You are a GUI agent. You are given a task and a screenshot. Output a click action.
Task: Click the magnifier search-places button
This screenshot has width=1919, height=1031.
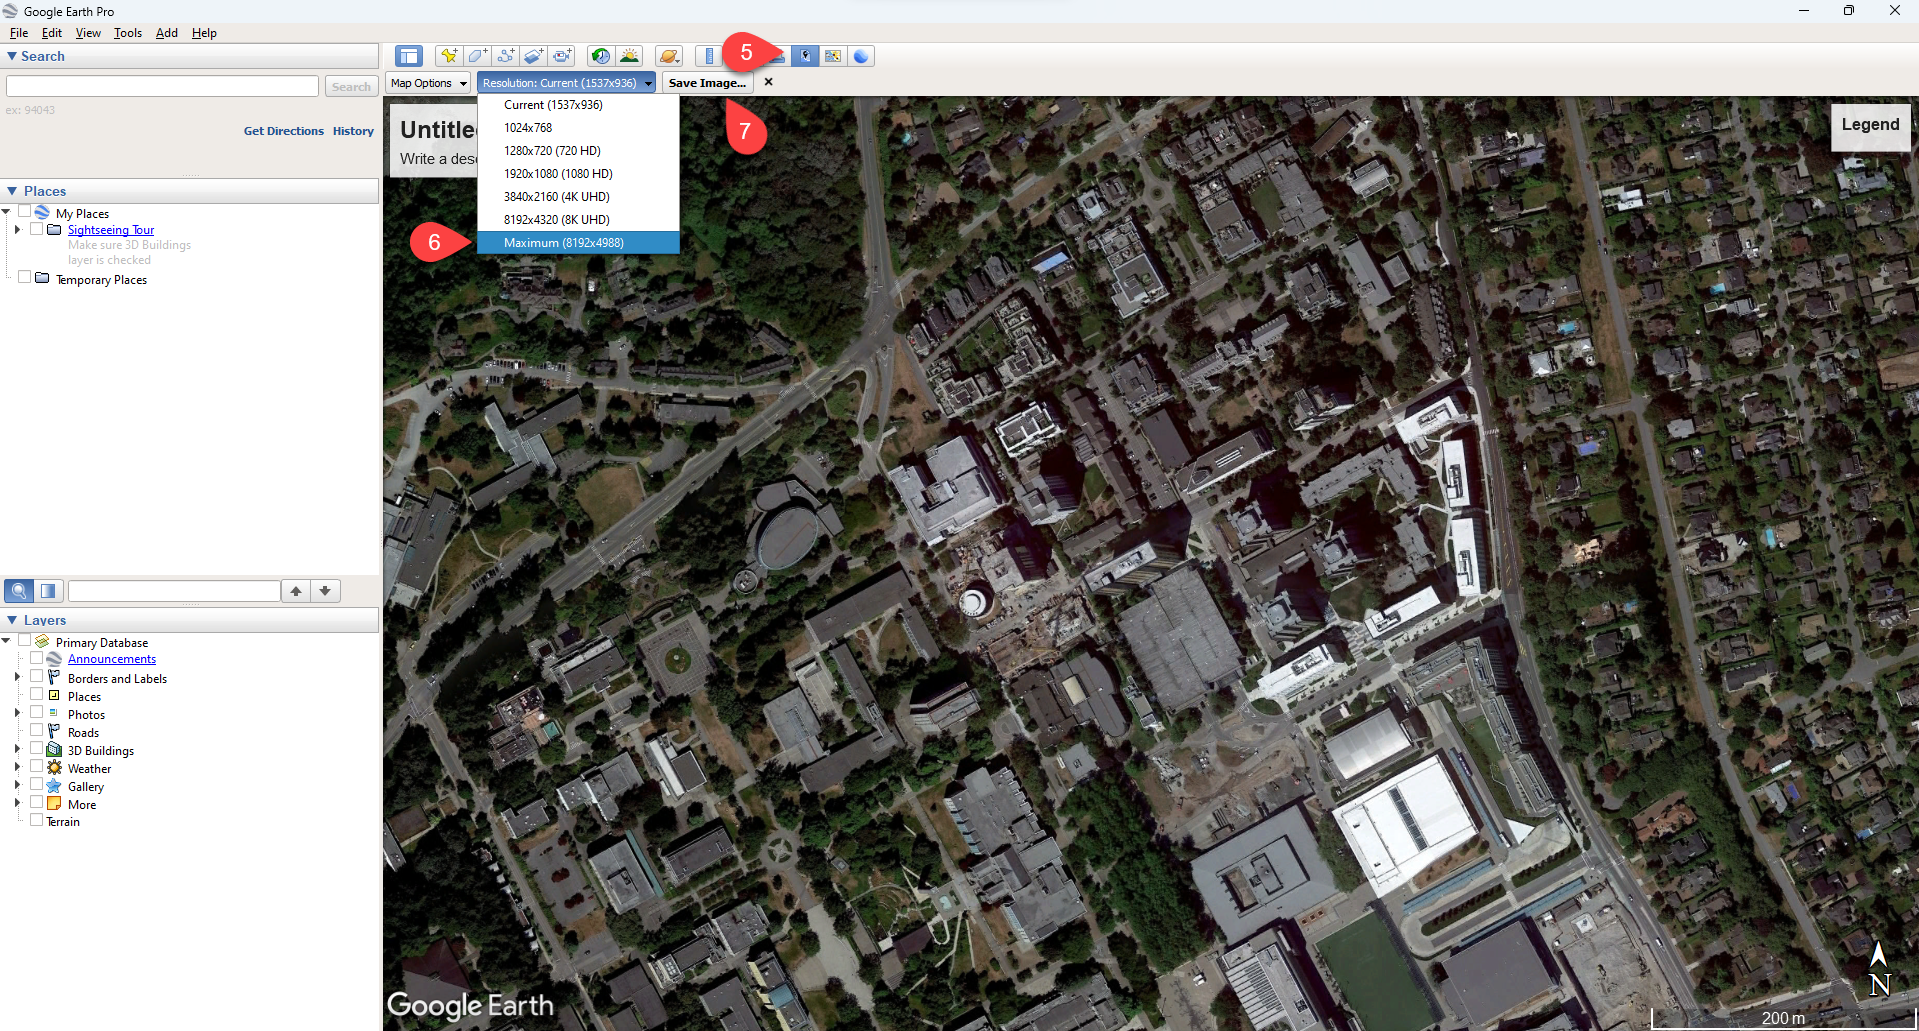click(19, 591)
